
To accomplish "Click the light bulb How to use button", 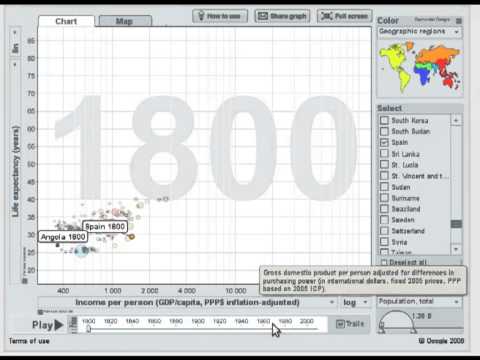I will click(x=220, y=16).
